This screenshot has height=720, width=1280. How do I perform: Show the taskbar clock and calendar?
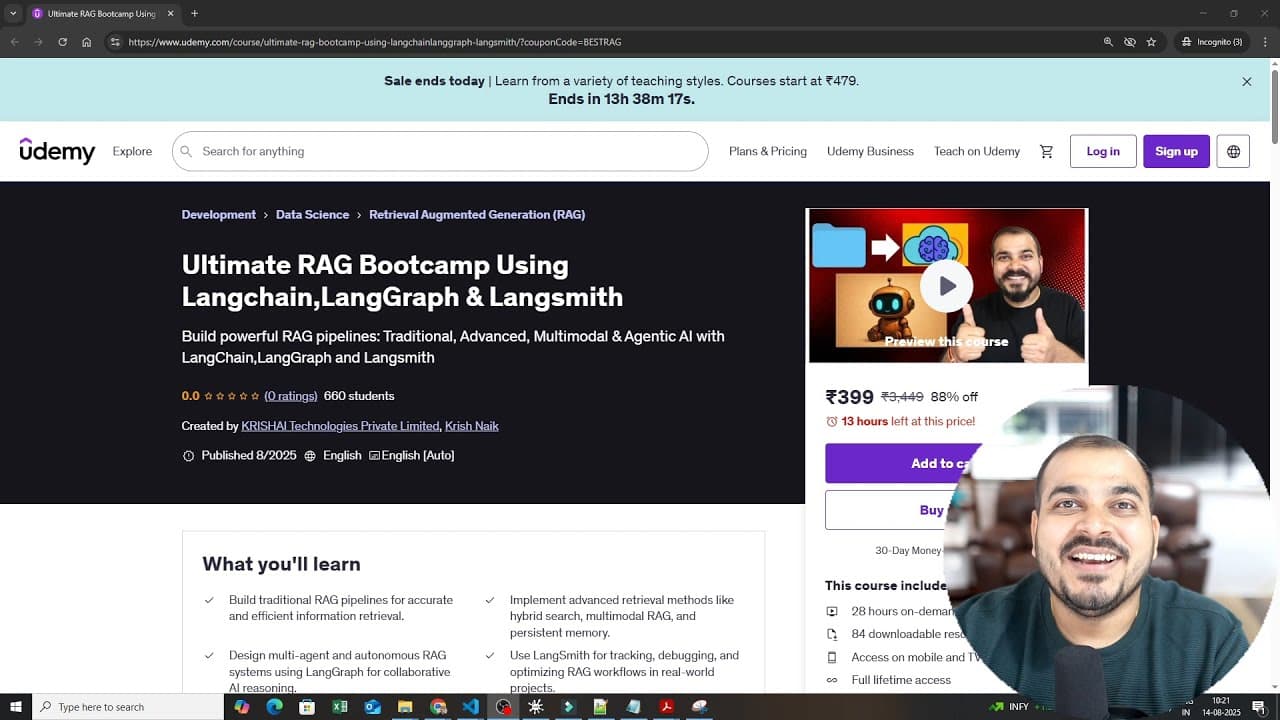point(1220,707)
